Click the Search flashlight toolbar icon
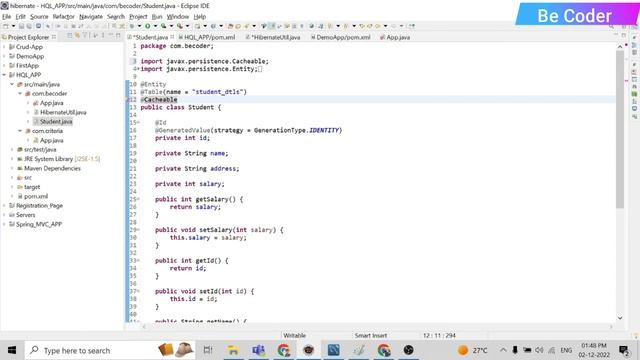Viewport: 640px width, 360px height. [x=246, y=26]
